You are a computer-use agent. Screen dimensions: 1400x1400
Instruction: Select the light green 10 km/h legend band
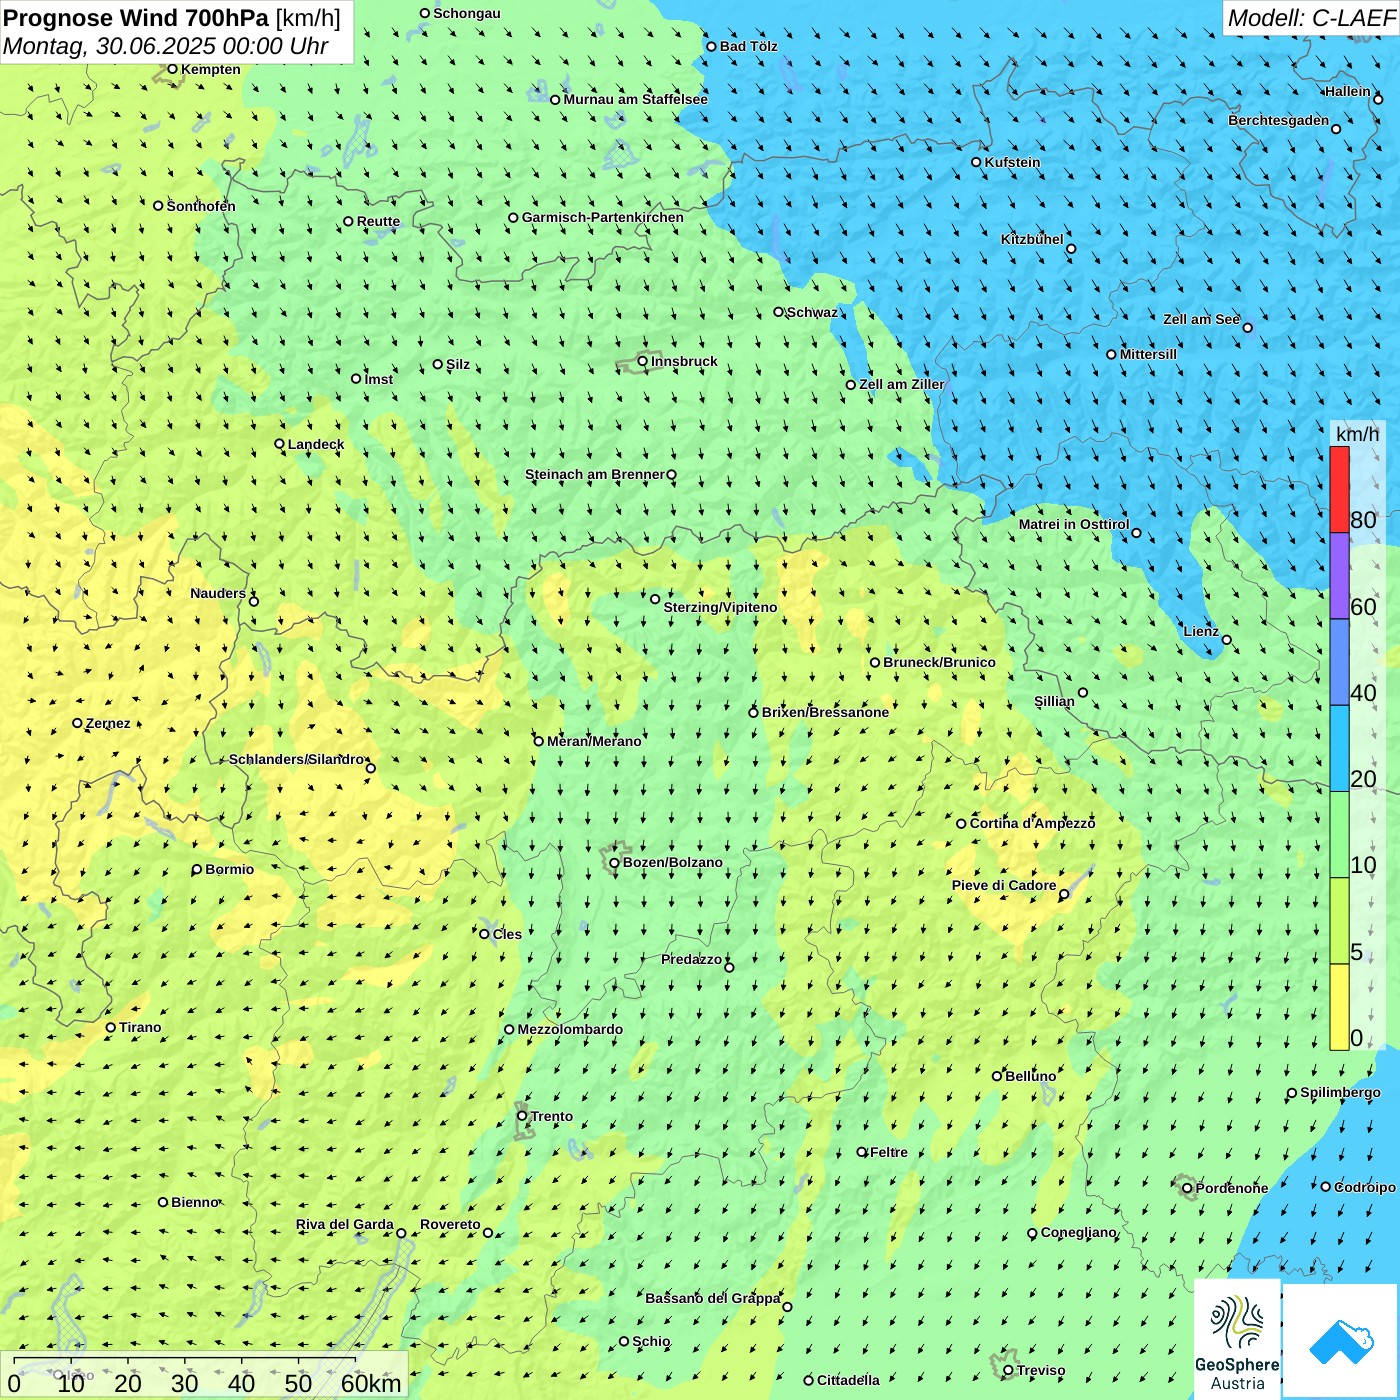click(1339, 835)
